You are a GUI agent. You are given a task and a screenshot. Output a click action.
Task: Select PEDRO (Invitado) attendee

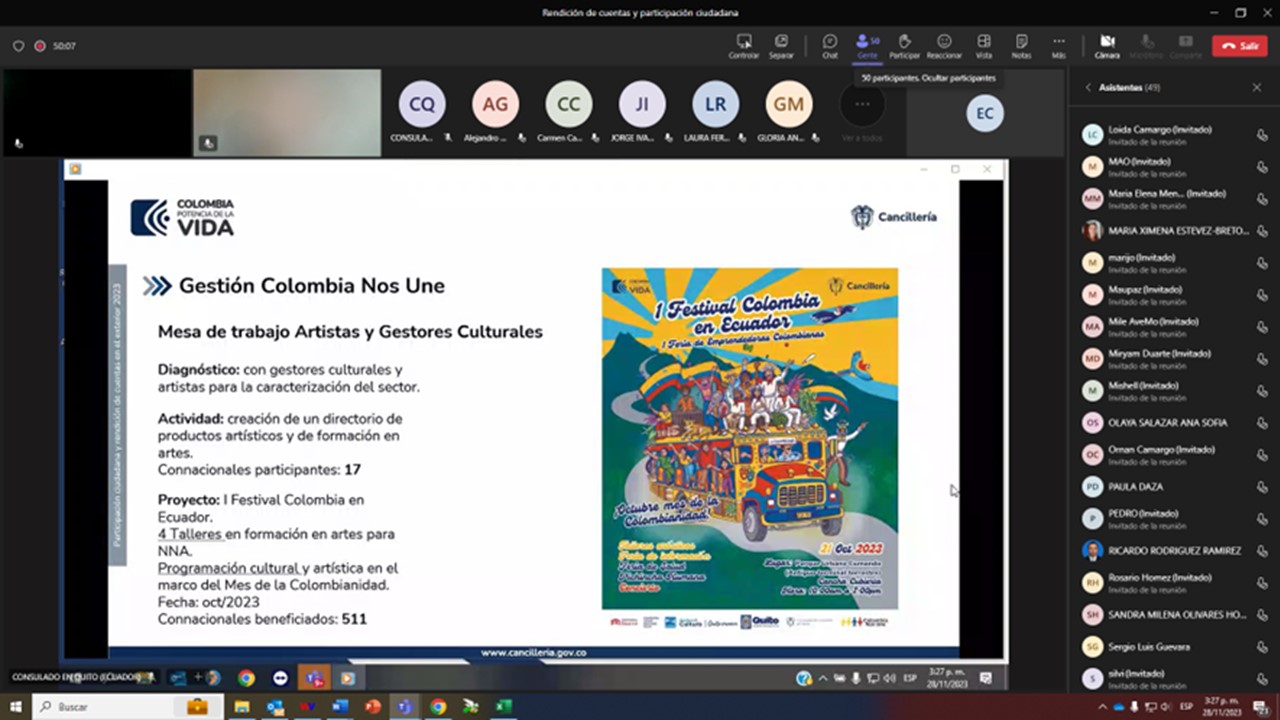click(1174, 518)
